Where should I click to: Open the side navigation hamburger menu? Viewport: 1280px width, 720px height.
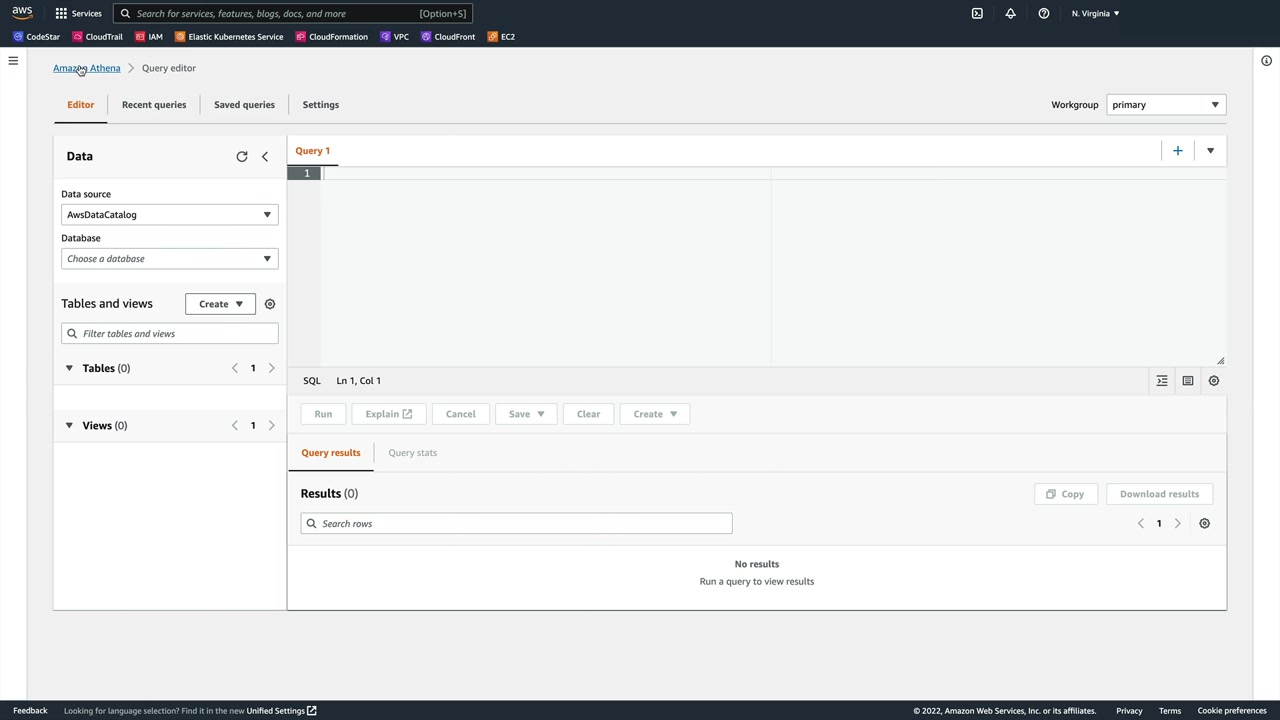tap(13, 61)
